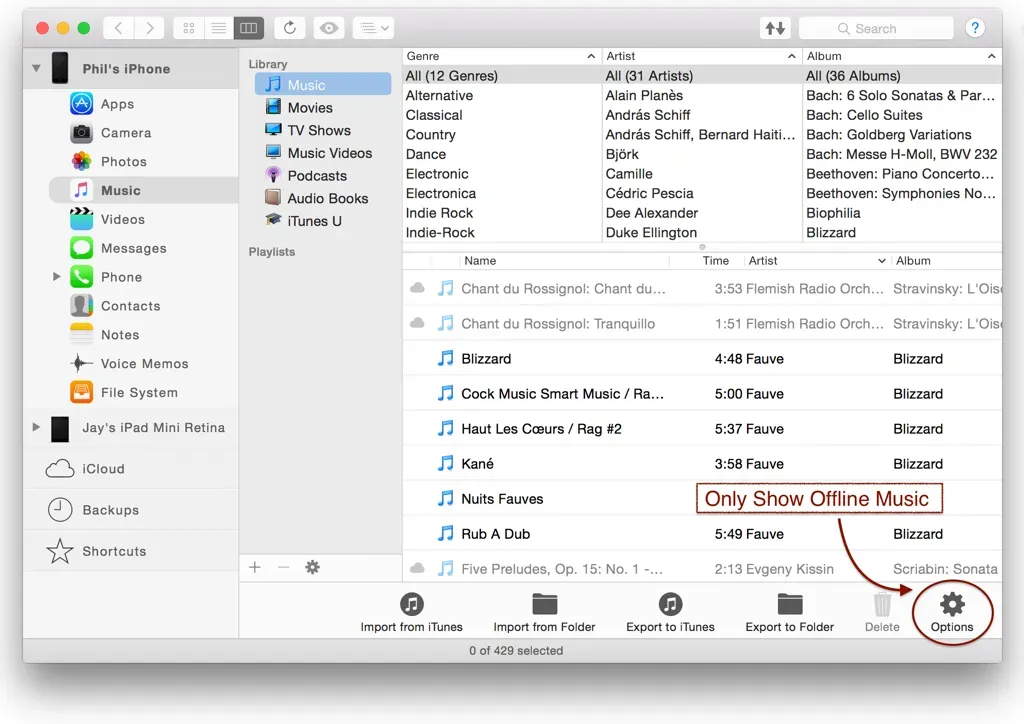This screenshot has height=724, width=1024.
Task: Toggle the eye preview mode
Action: (329, 27)
